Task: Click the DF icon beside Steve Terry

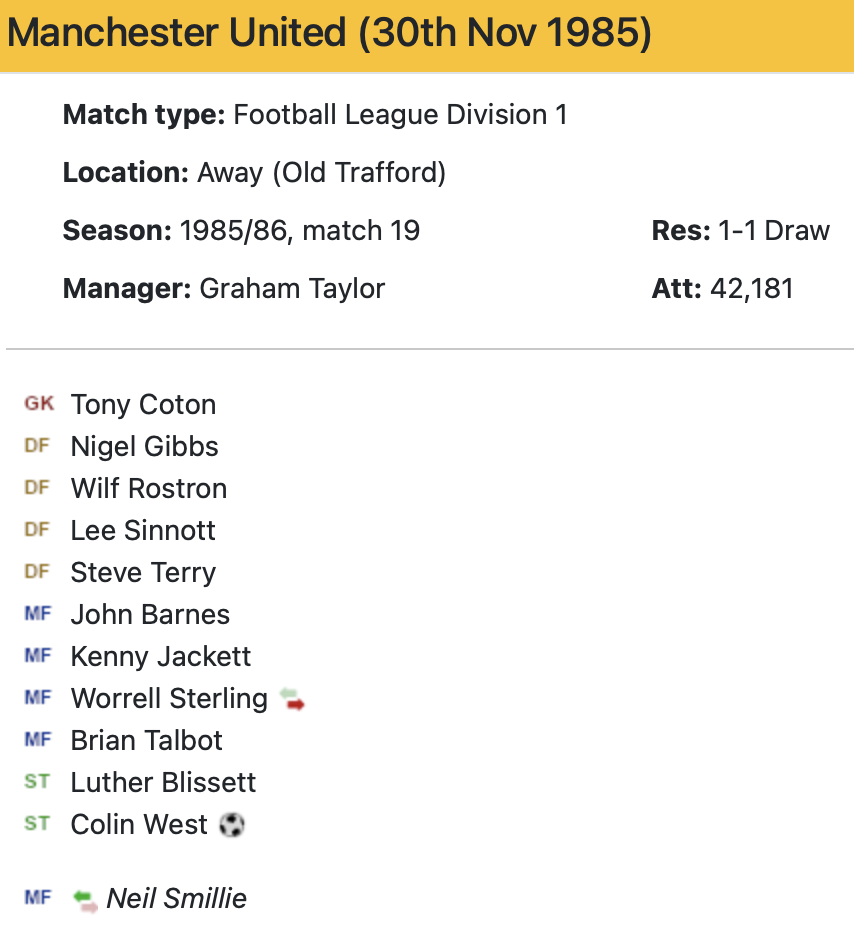Action: [37, 572]
